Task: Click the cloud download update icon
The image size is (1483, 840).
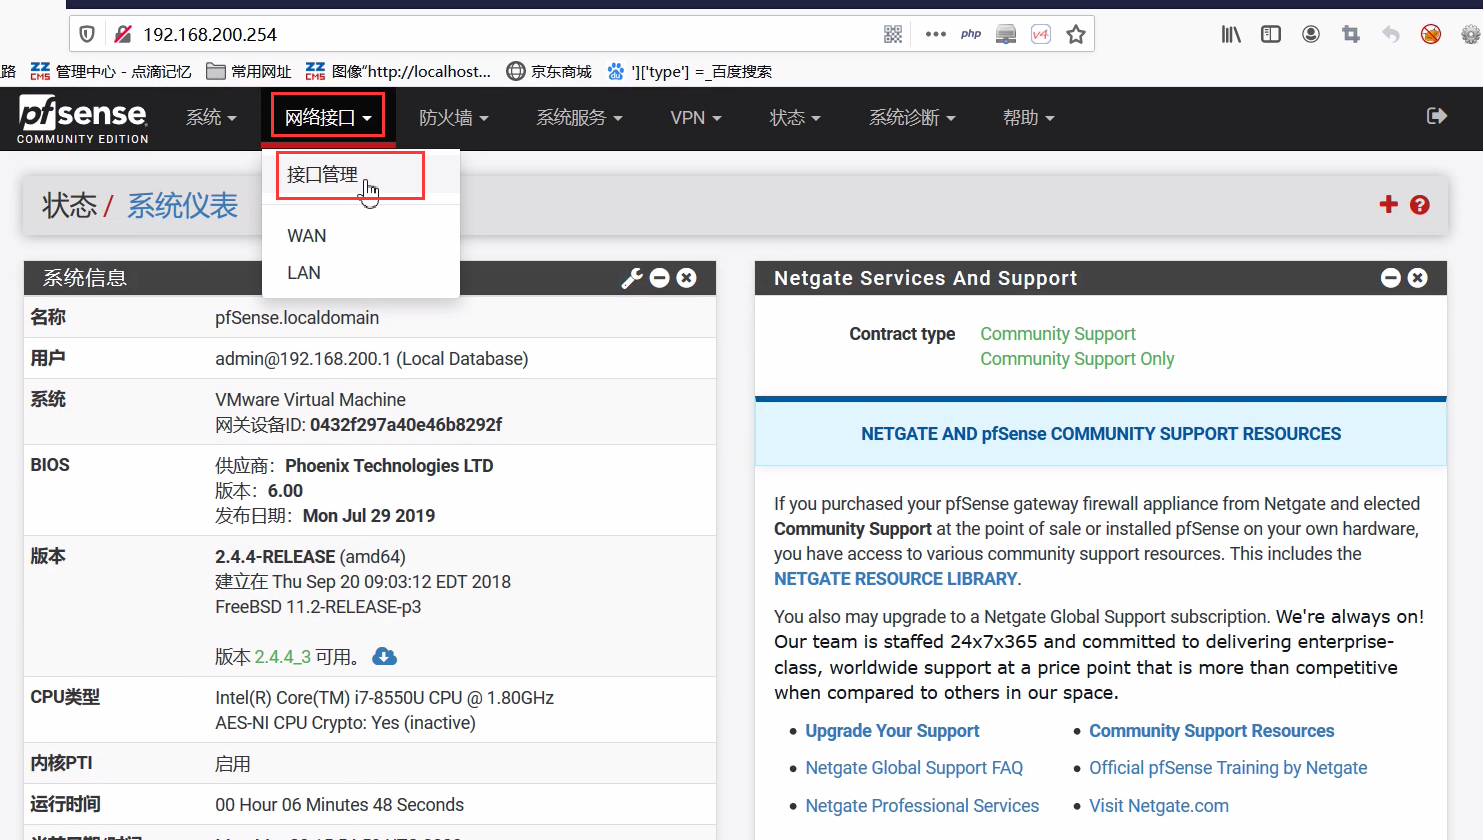Action: 384,656
